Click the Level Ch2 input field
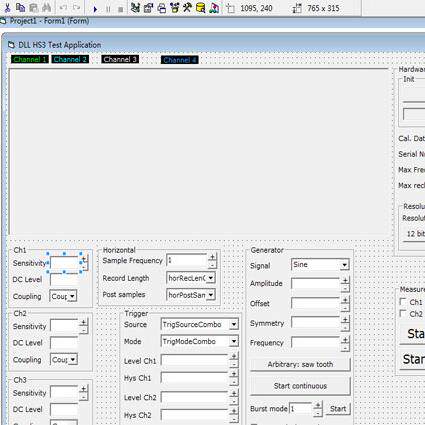Viewport: 425px width, 425px height. coord(195,397)
